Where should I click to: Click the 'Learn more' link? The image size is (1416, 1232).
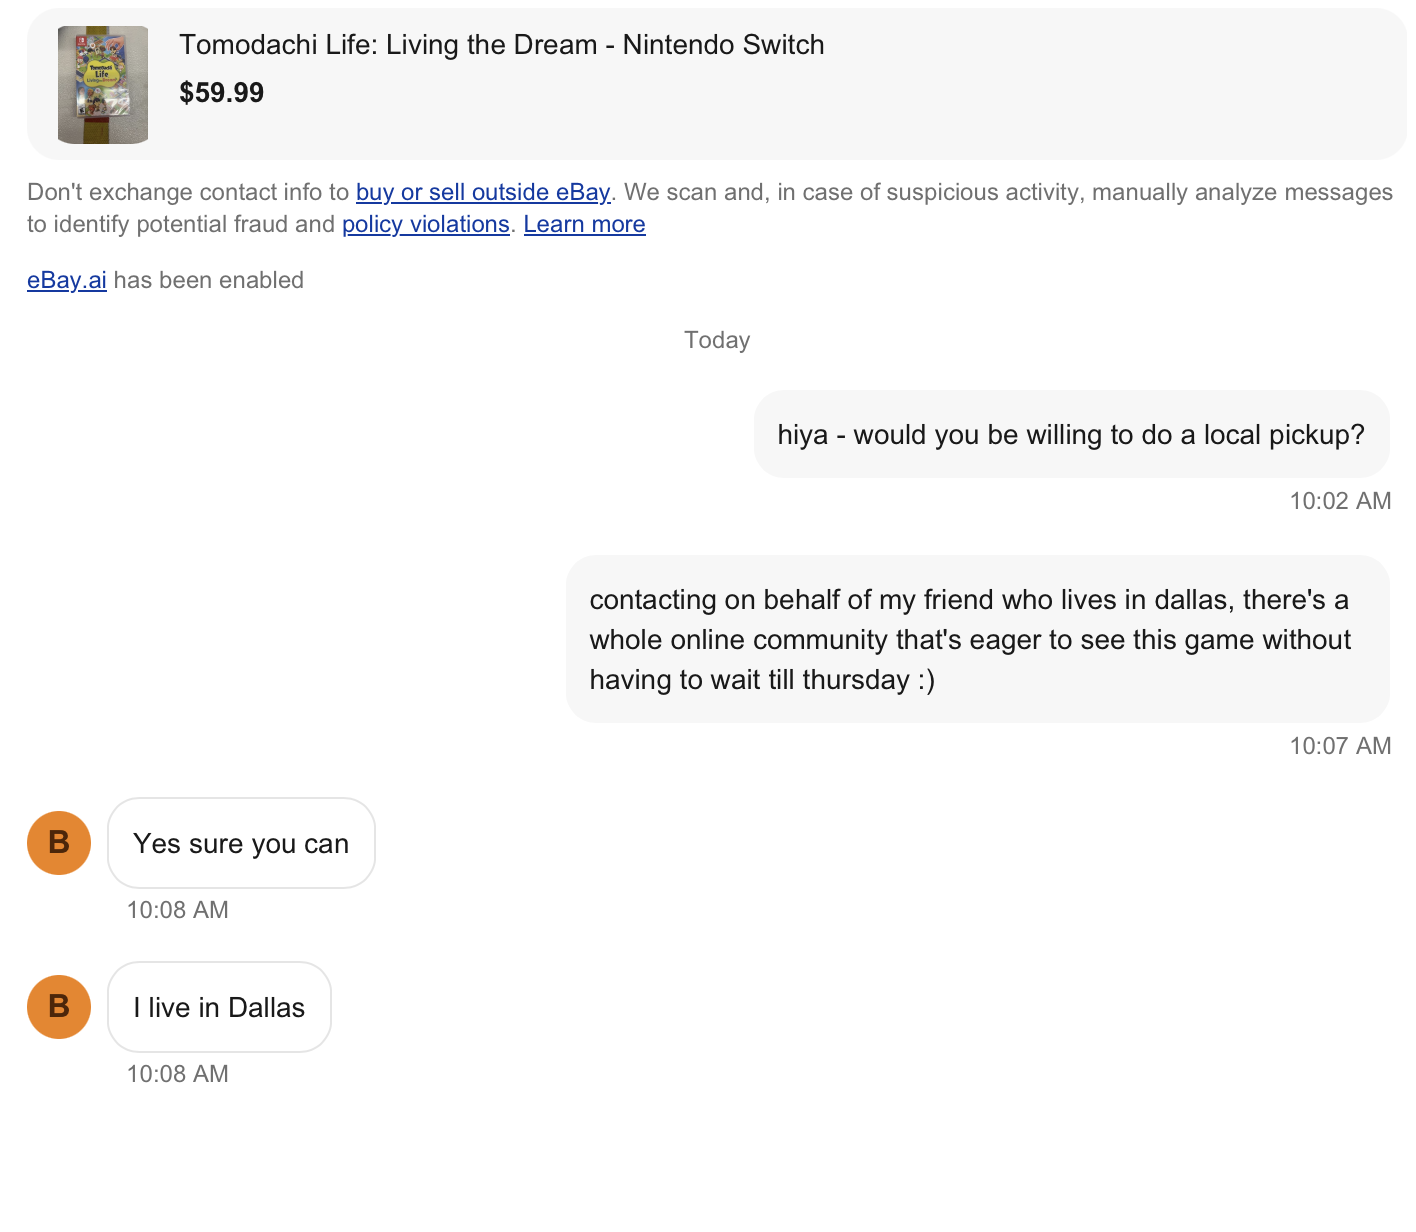coord(585,224)
